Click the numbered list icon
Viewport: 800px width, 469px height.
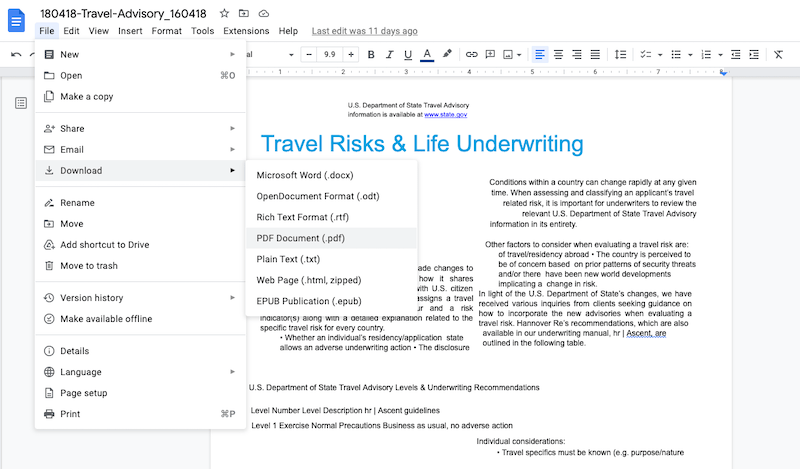coord(706,55)
